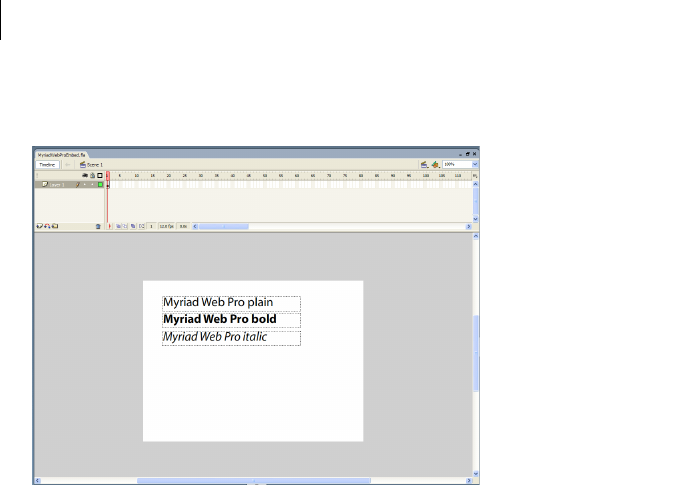Screen dimensions: 694x485
Task: Toggle the Onion Skin Outlines button
Action: tap(125, 226)
